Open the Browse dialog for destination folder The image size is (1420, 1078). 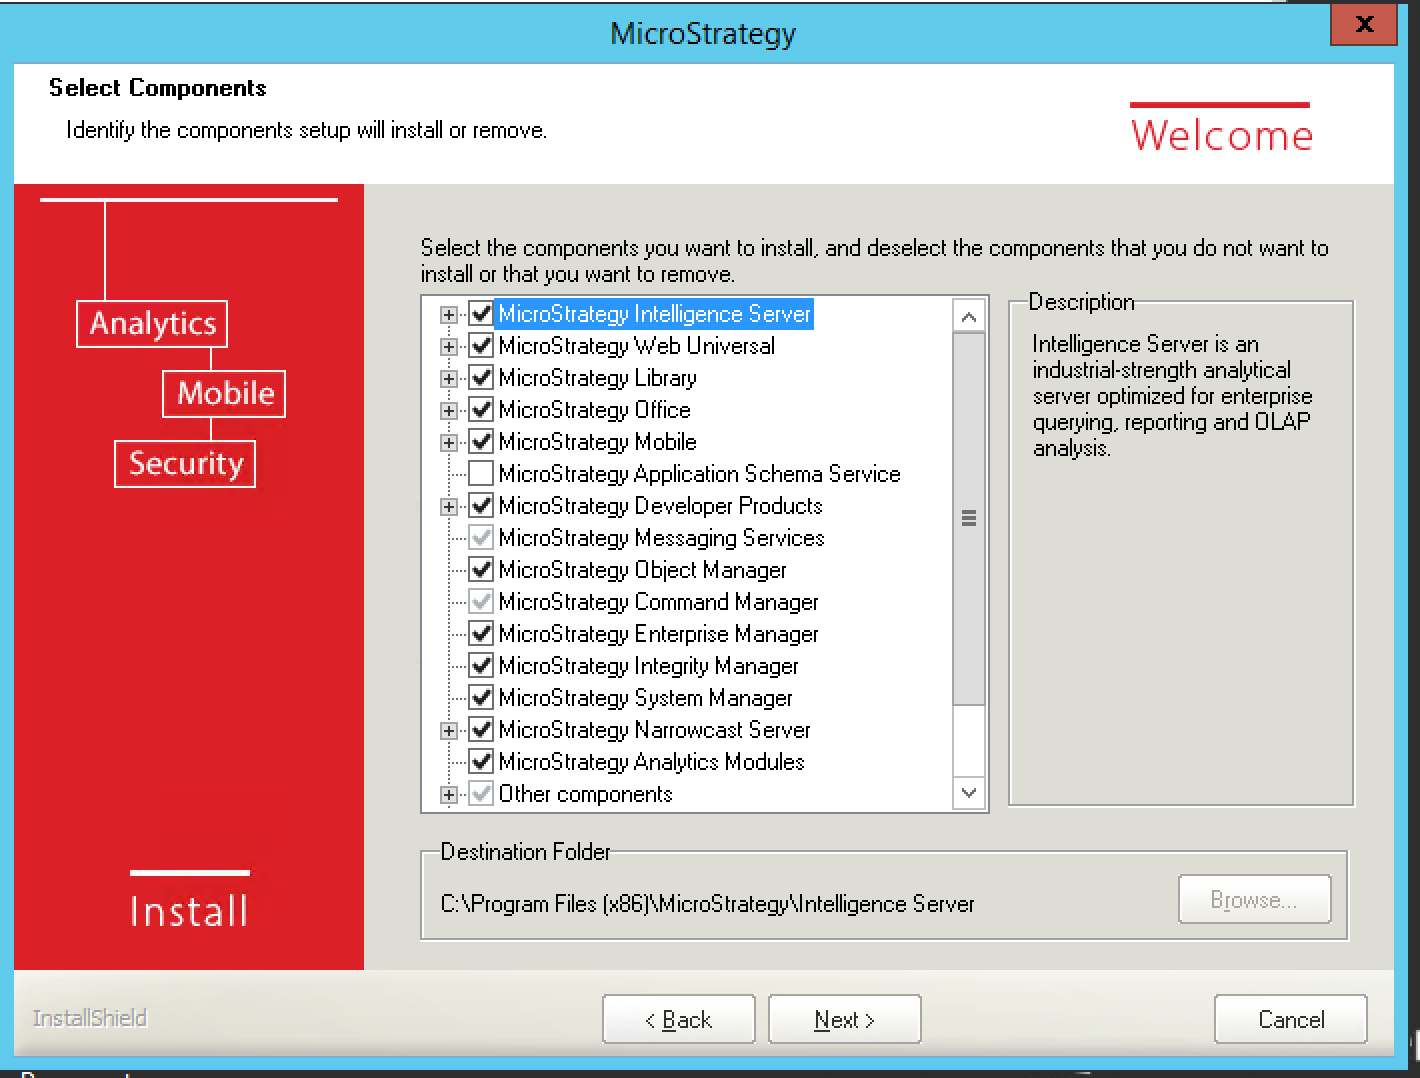click(1254, 899)
